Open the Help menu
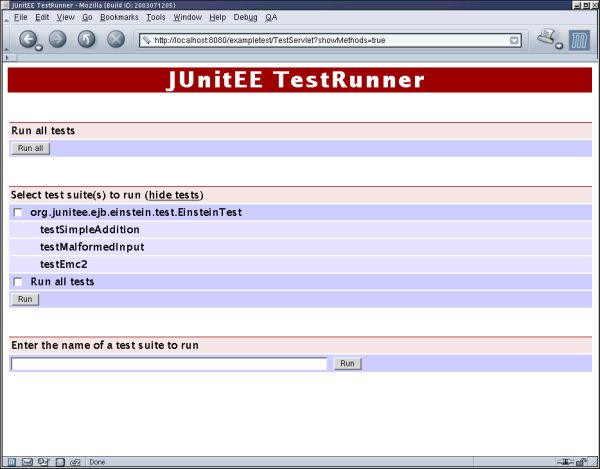600x469 pixels. (217, 18)
